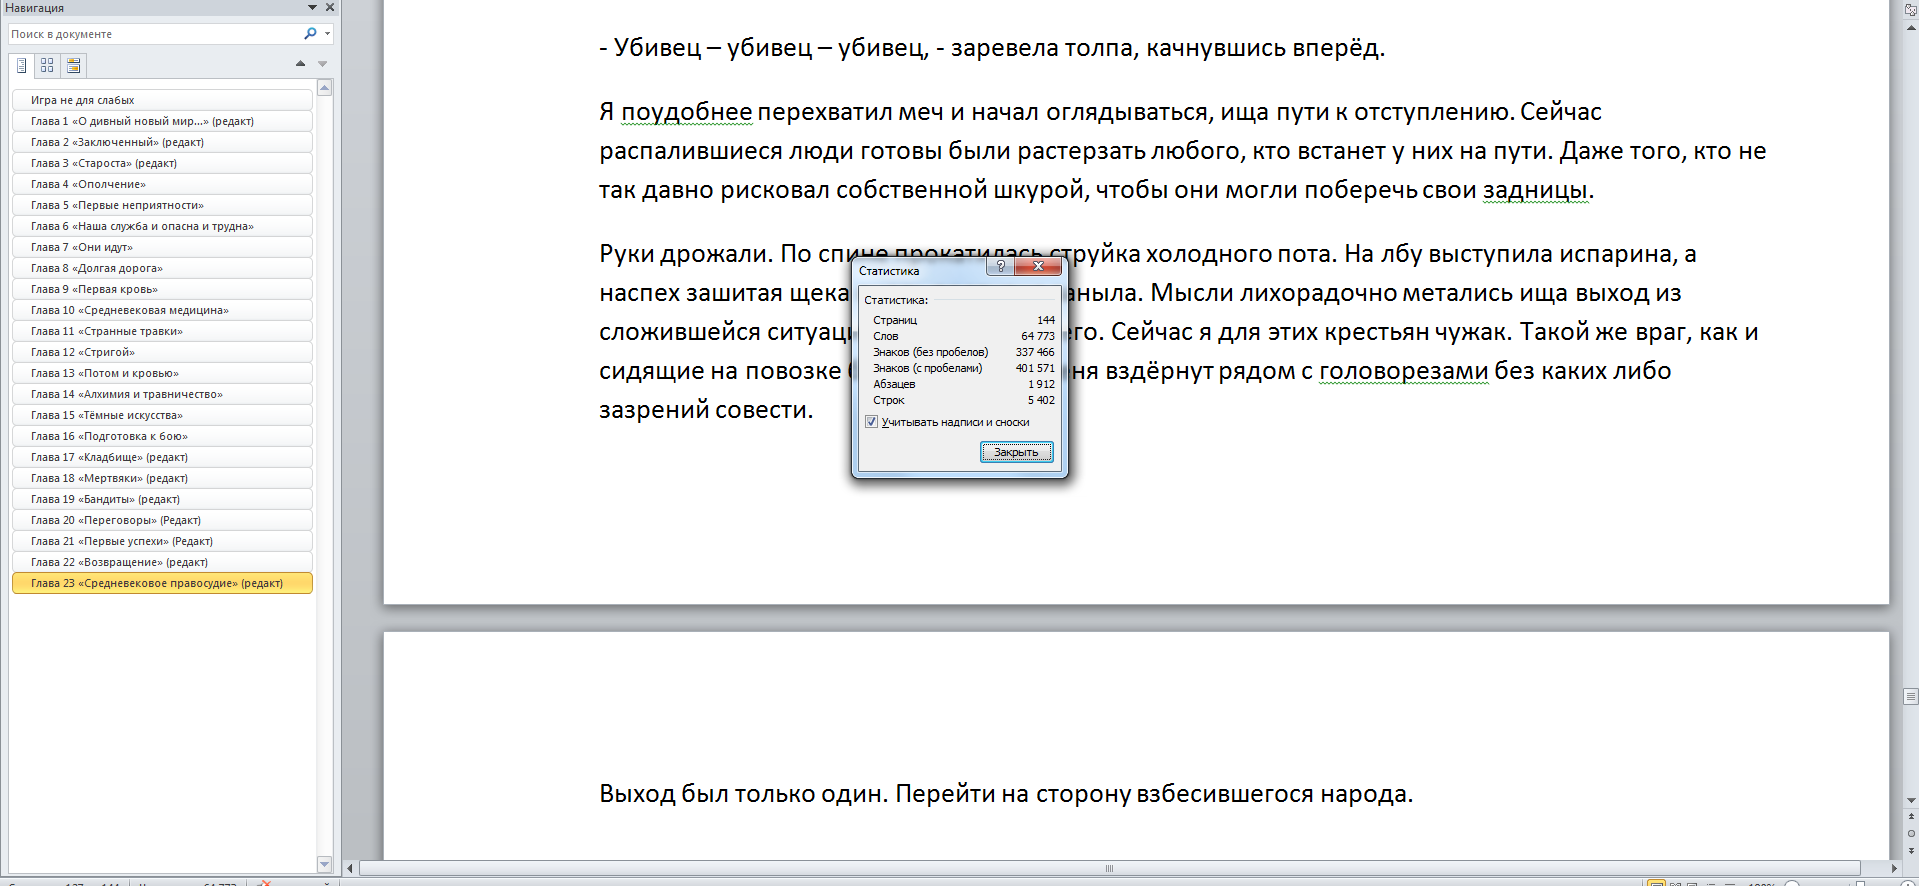The image size is (1919, 886).
Task: Uncheck 'Учитывать надписи и сноски' checkbox
Action: [x=871, y=422]
